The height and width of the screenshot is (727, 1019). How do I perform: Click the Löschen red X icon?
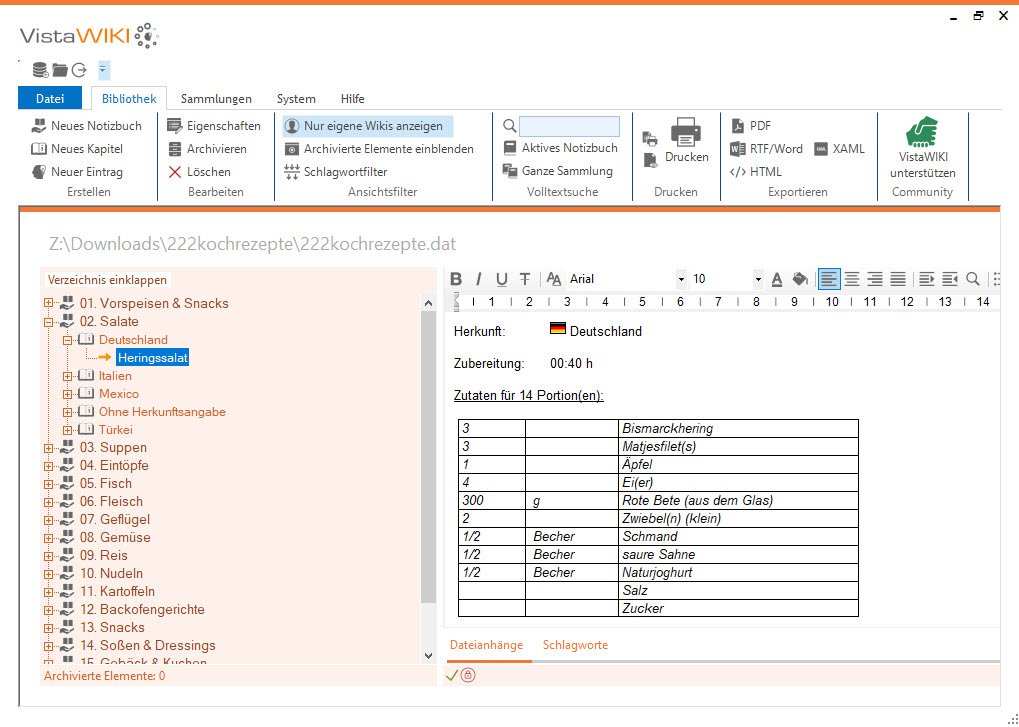(175, 172)
